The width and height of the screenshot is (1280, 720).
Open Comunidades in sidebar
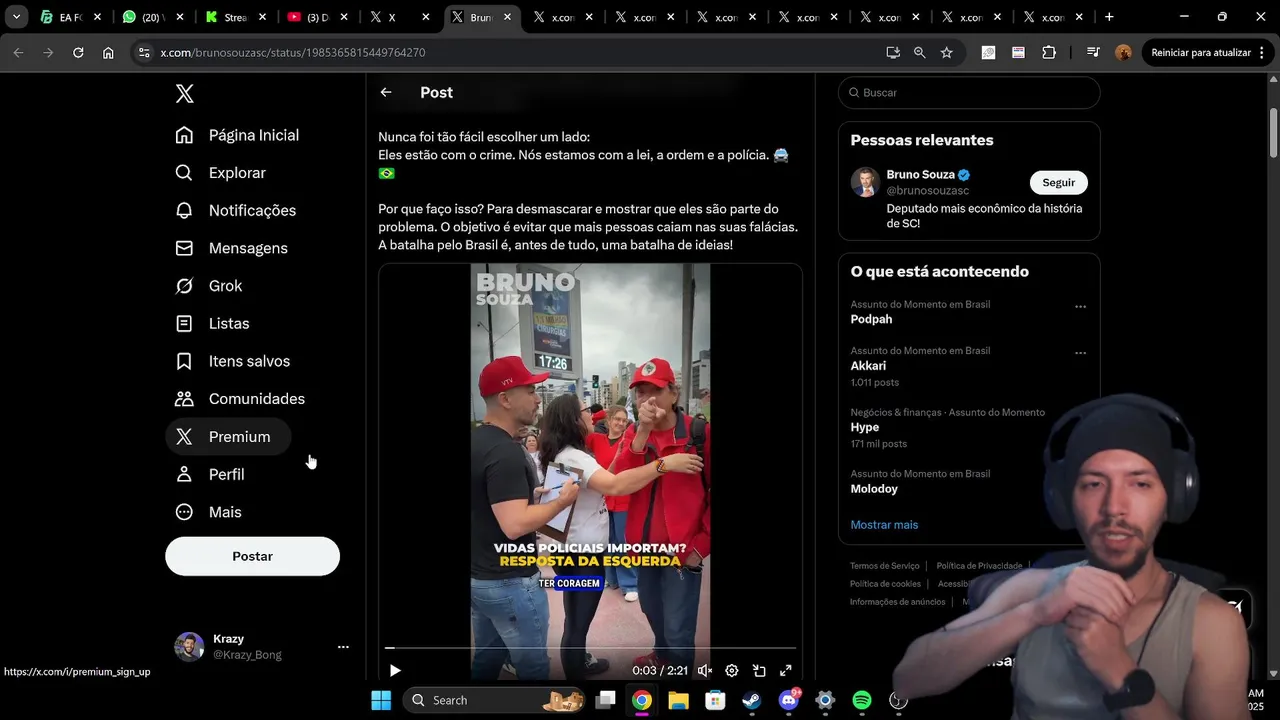pyautogui.click(x=240, y=399)
